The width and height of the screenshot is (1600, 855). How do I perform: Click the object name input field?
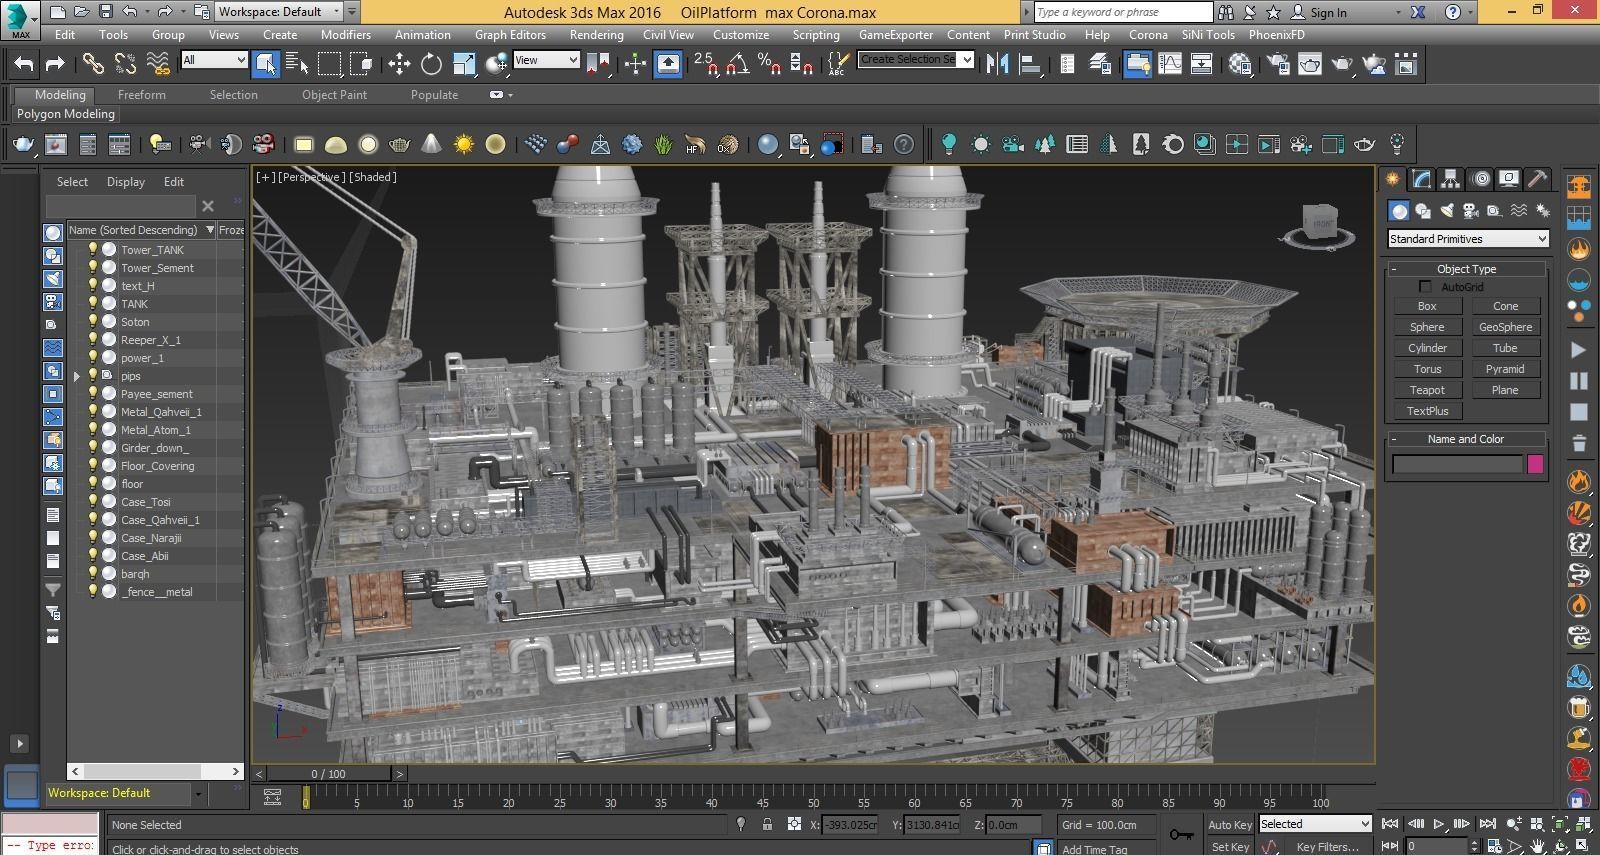[x=1458, y=464]
